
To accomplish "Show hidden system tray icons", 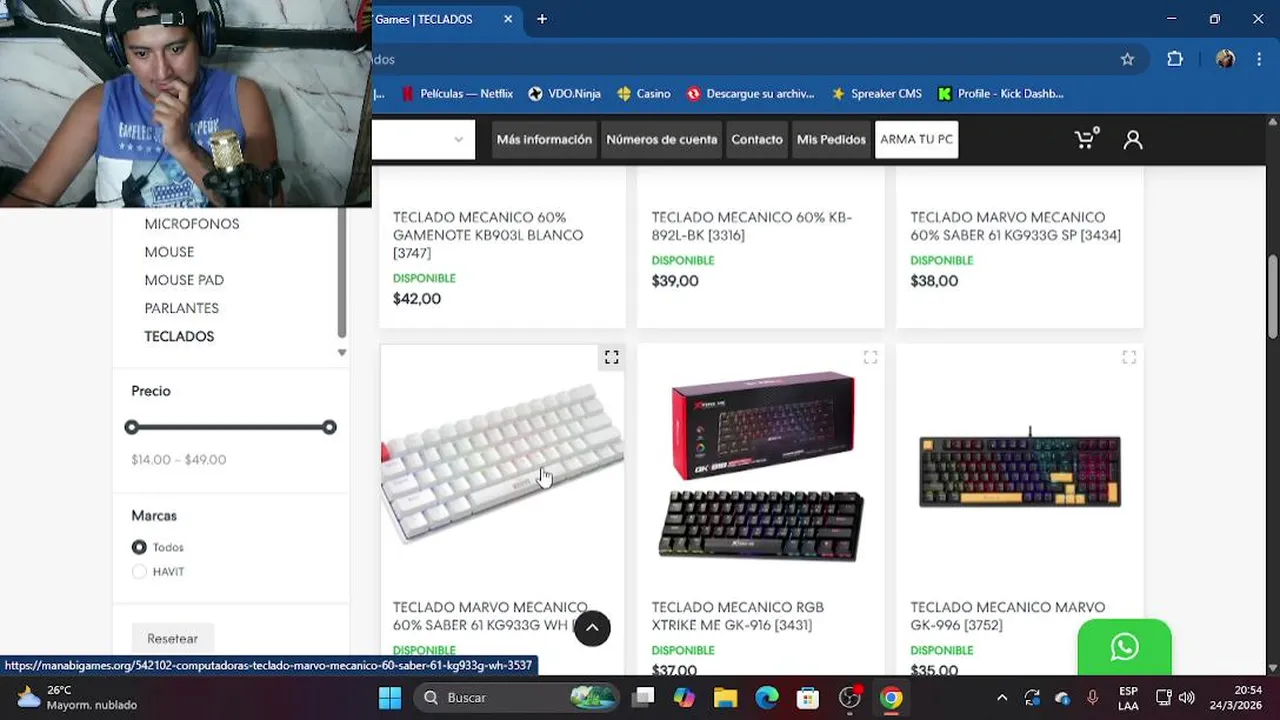I will click(x=1002, y=697).
